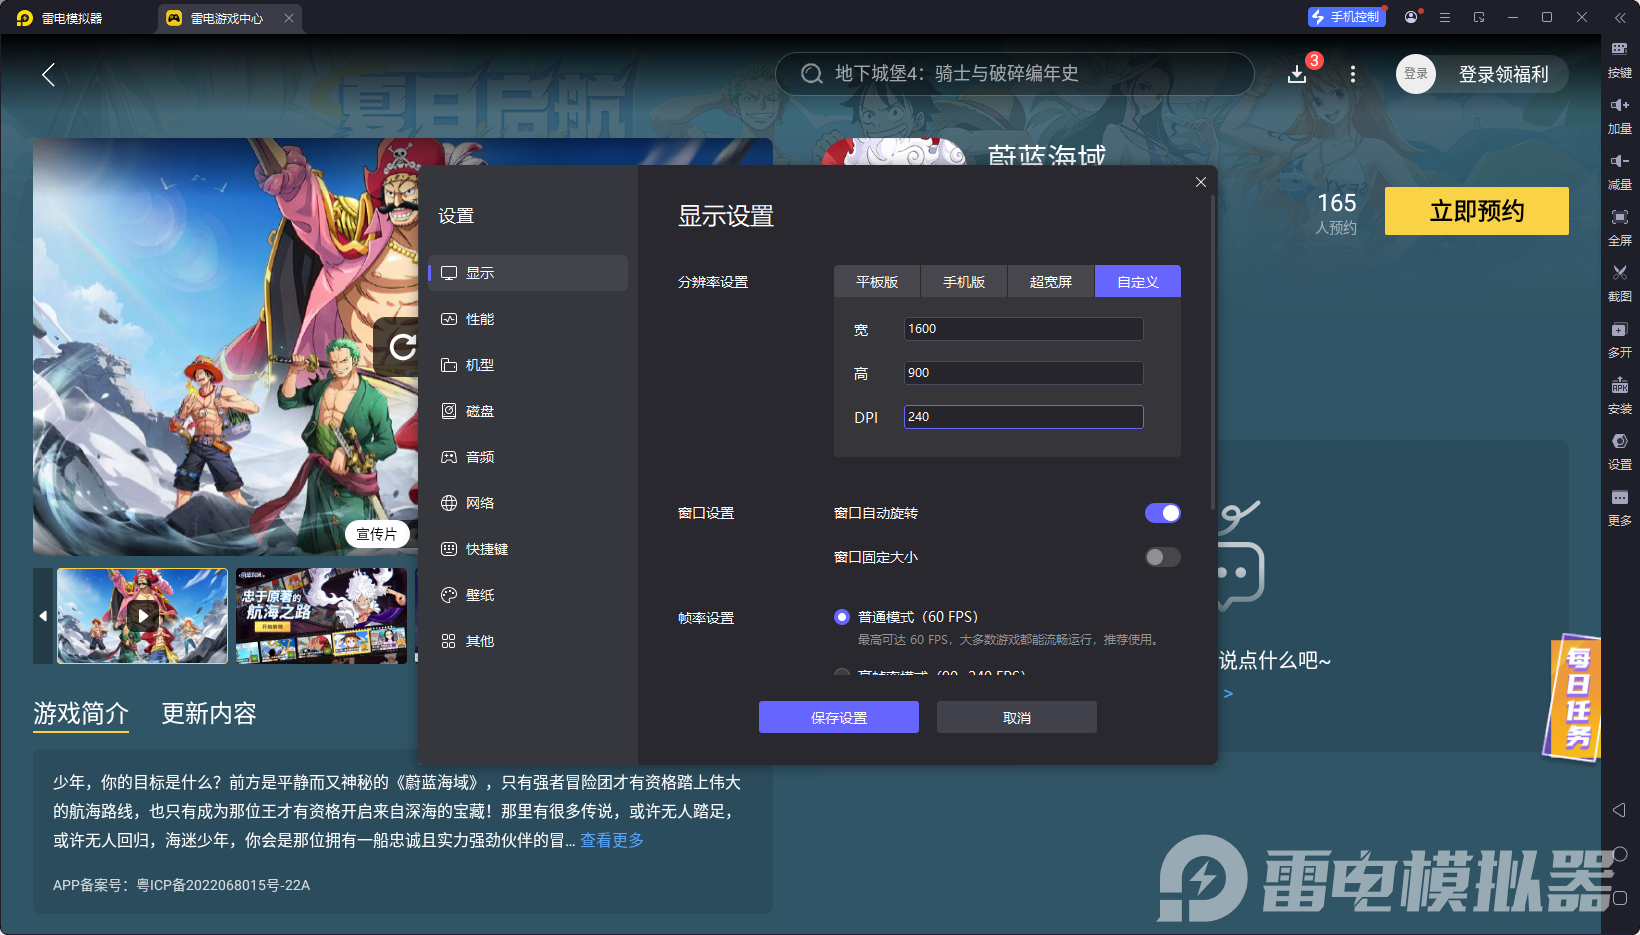Click the 手机控制 phone control button
The height and width of the screenshot is (935, 1640).
point(1347,17)
